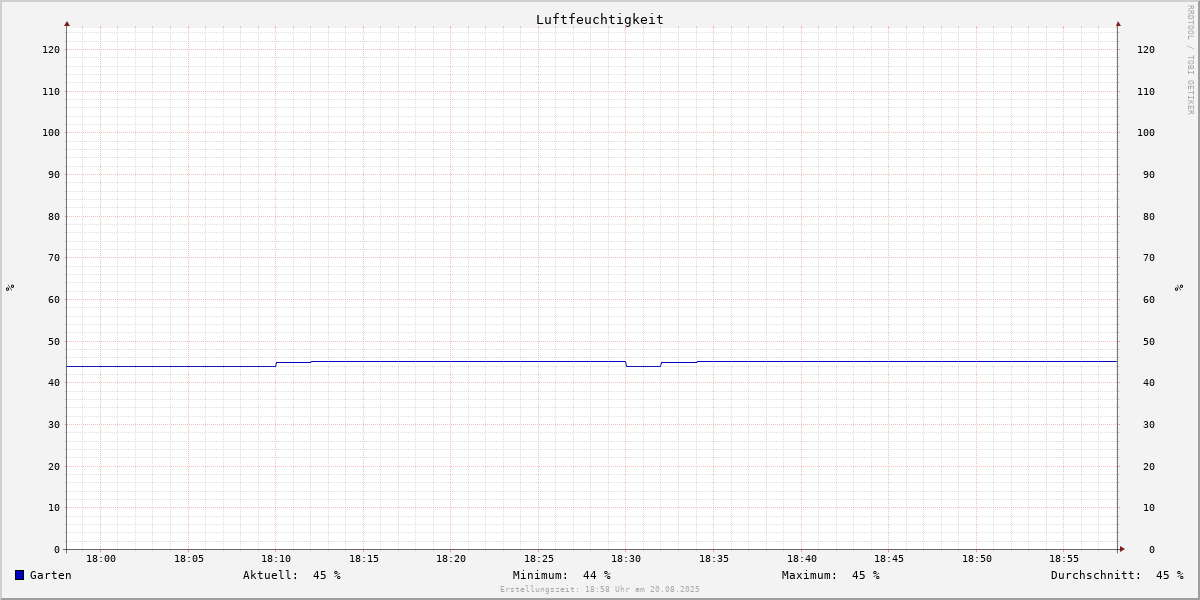Click the 20 label on the left axis
The height and width of the screenshot is (600, 1200).
coord(54,466)
